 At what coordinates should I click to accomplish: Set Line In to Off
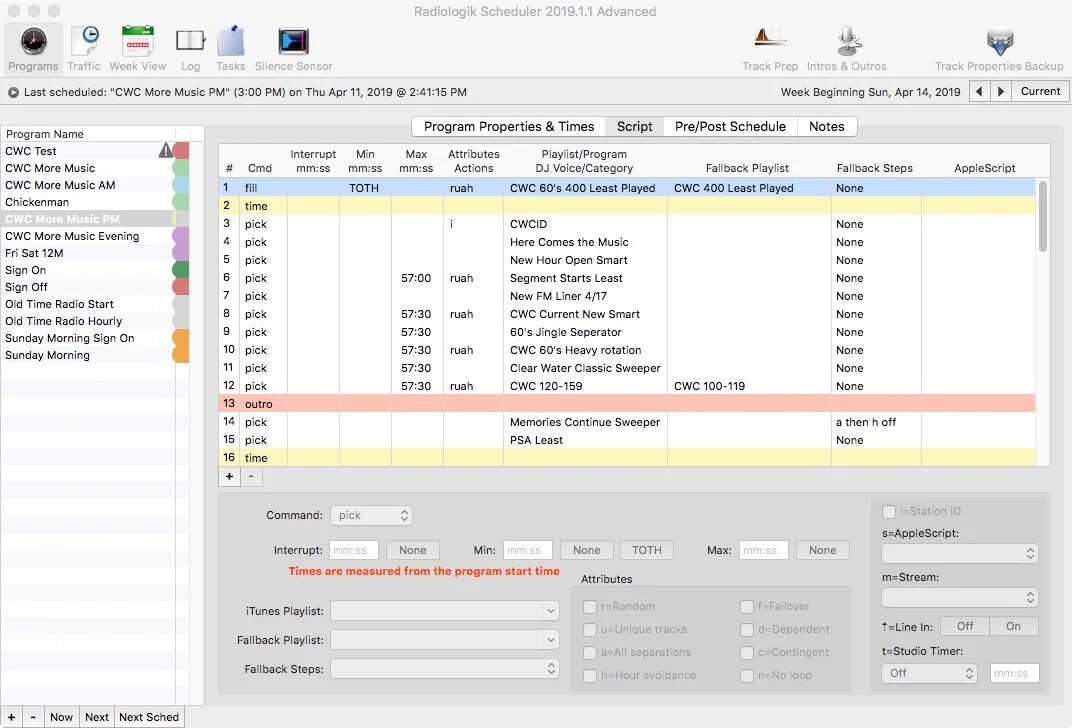click(965, 626)
